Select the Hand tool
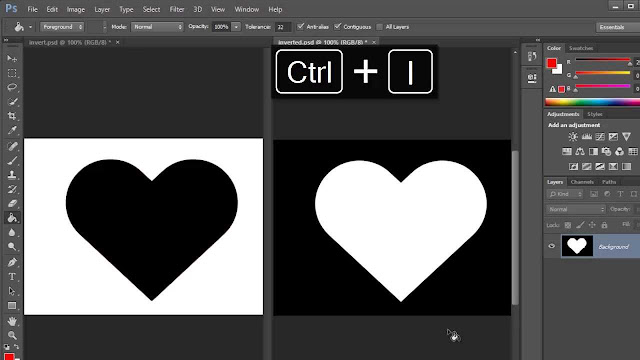 (x=12, y=321)
